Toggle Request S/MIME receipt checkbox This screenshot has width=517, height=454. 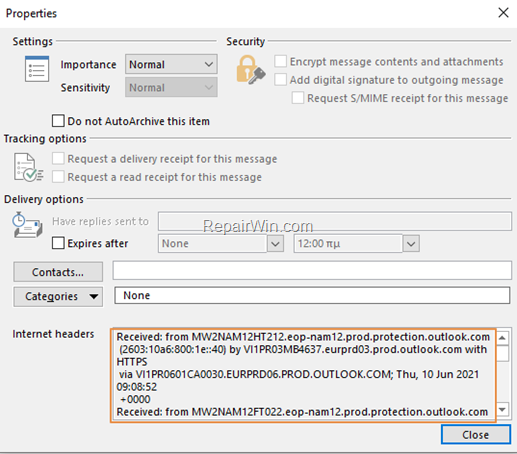point(298,98)
